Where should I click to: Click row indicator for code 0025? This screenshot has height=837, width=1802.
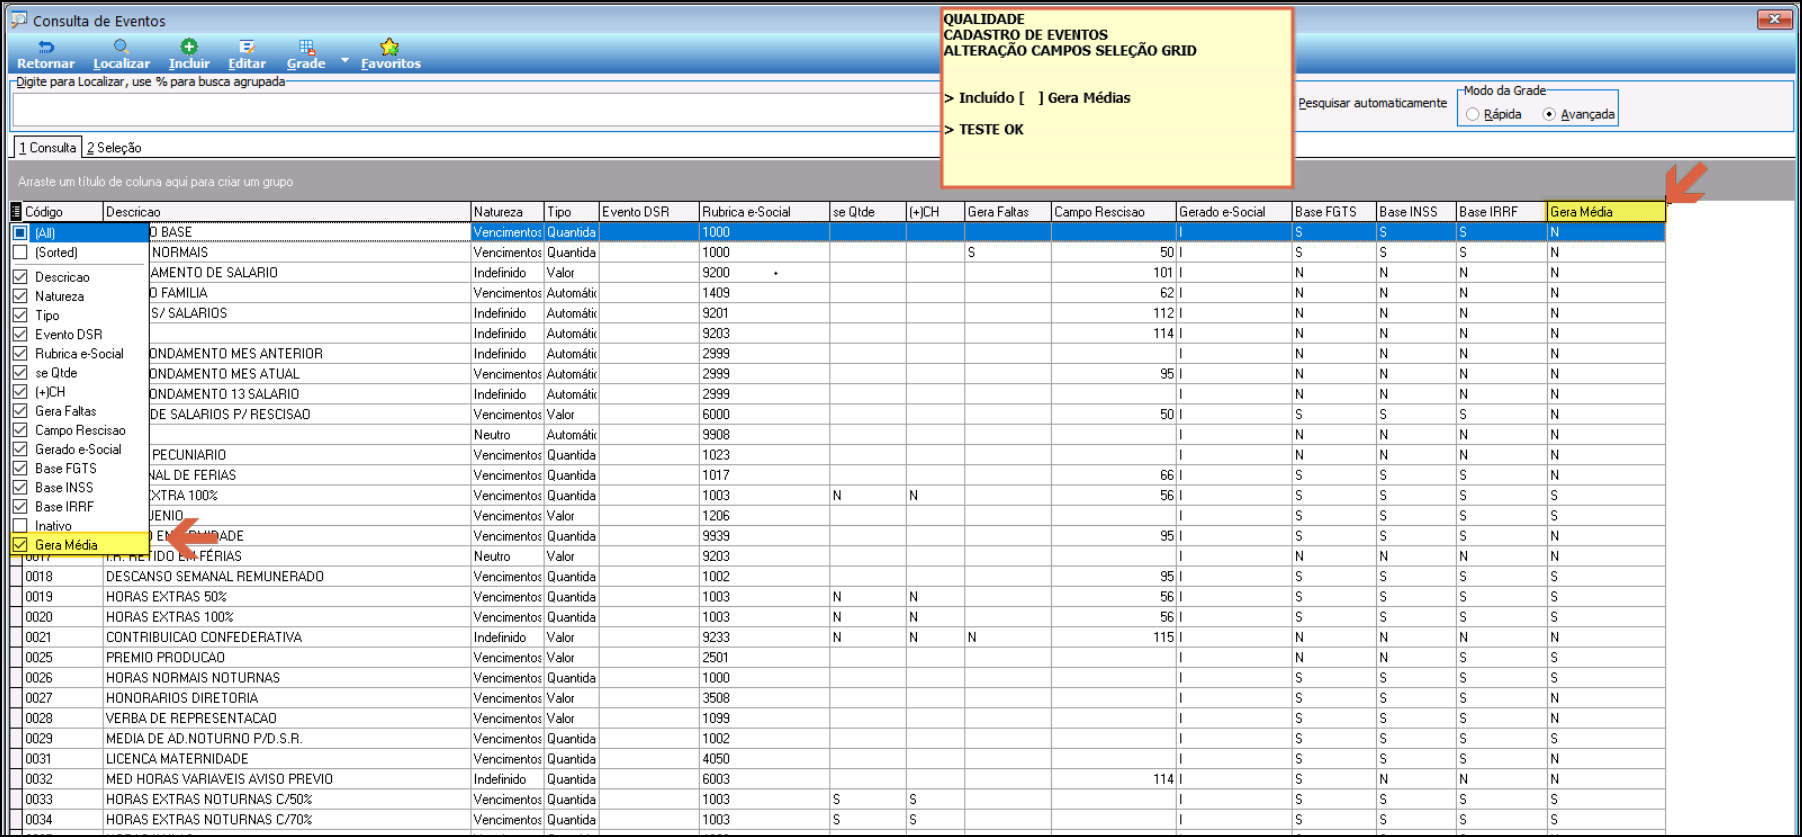click(x=16, y=658)
